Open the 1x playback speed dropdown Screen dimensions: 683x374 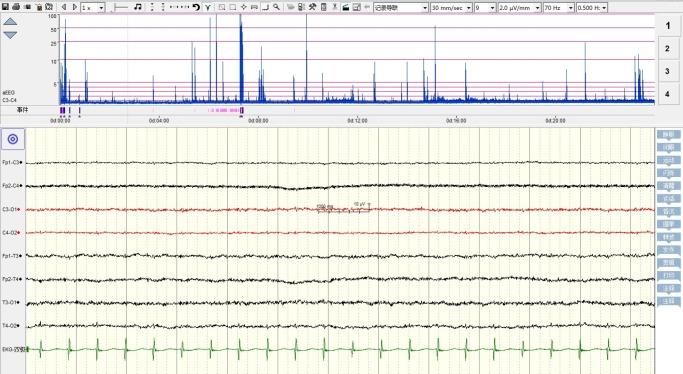pos(93,8)
